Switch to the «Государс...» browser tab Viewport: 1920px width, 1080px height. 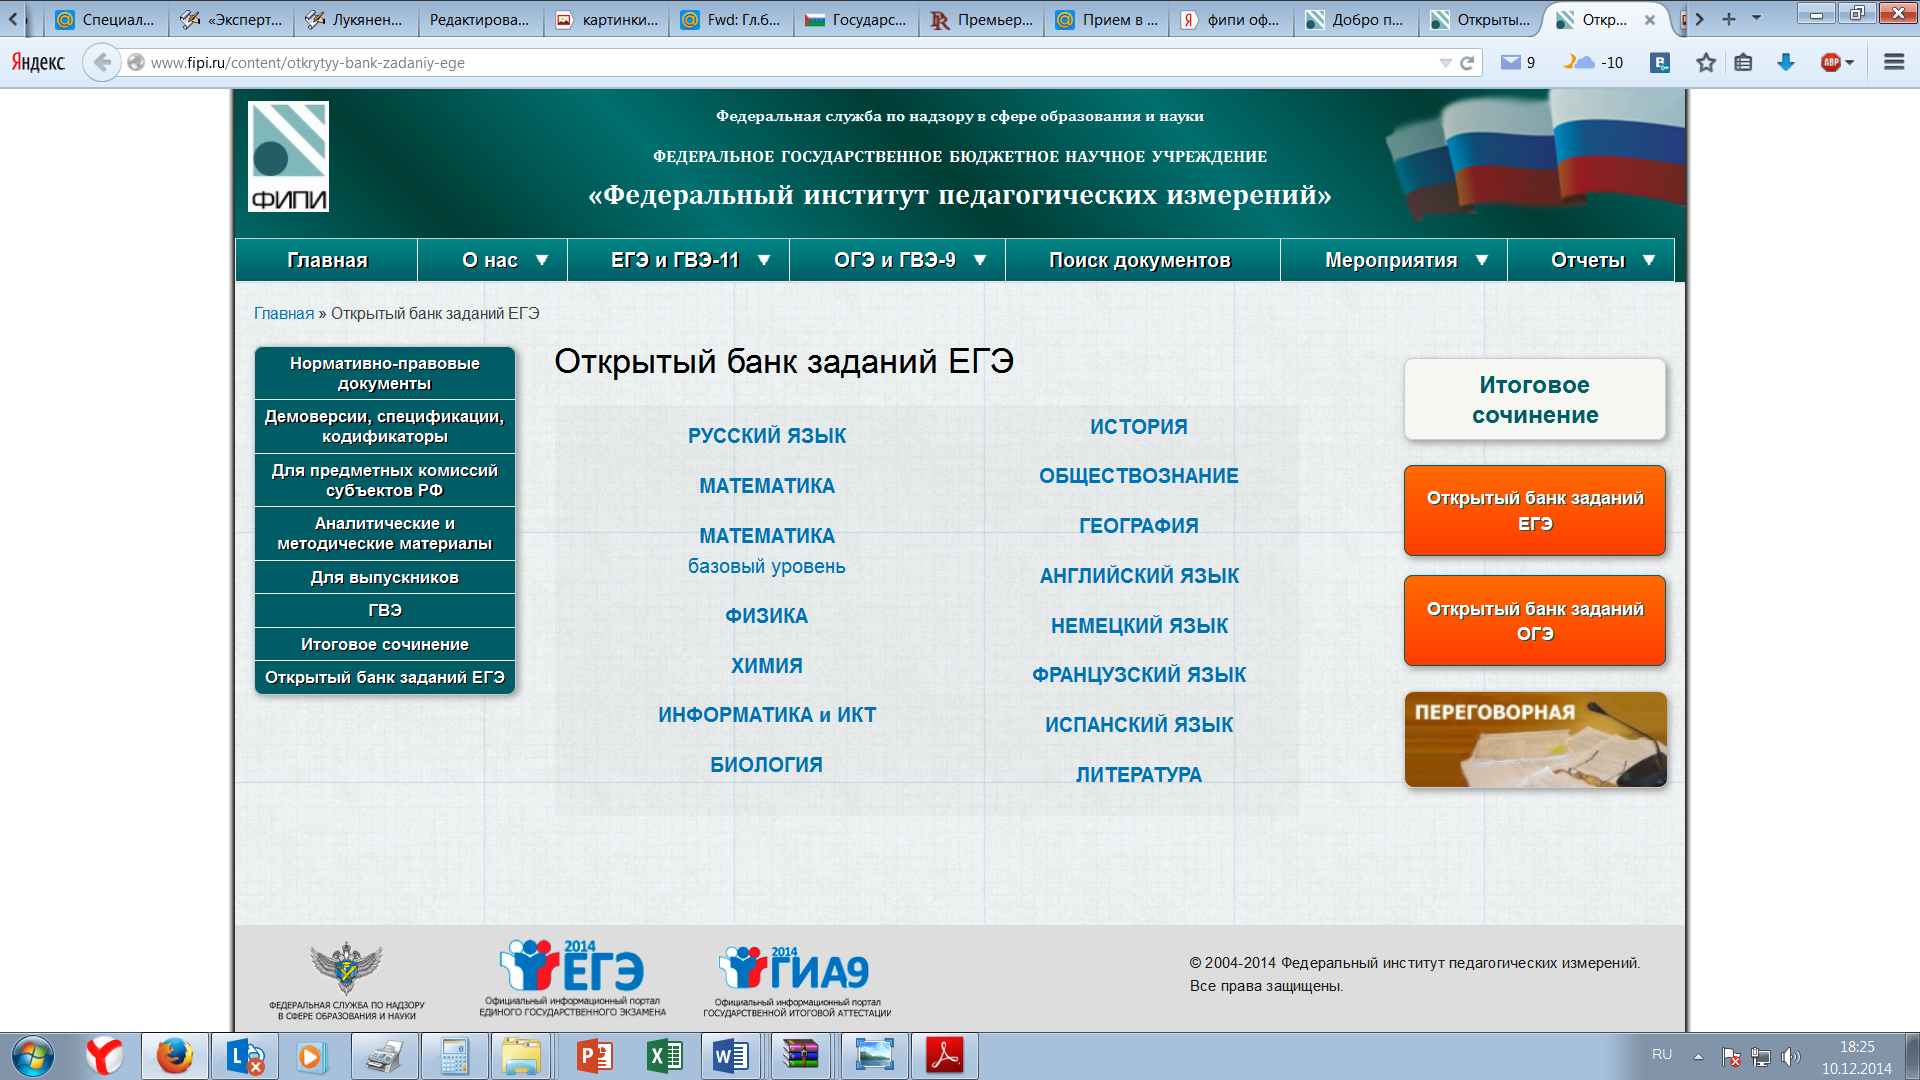point(856,19)
